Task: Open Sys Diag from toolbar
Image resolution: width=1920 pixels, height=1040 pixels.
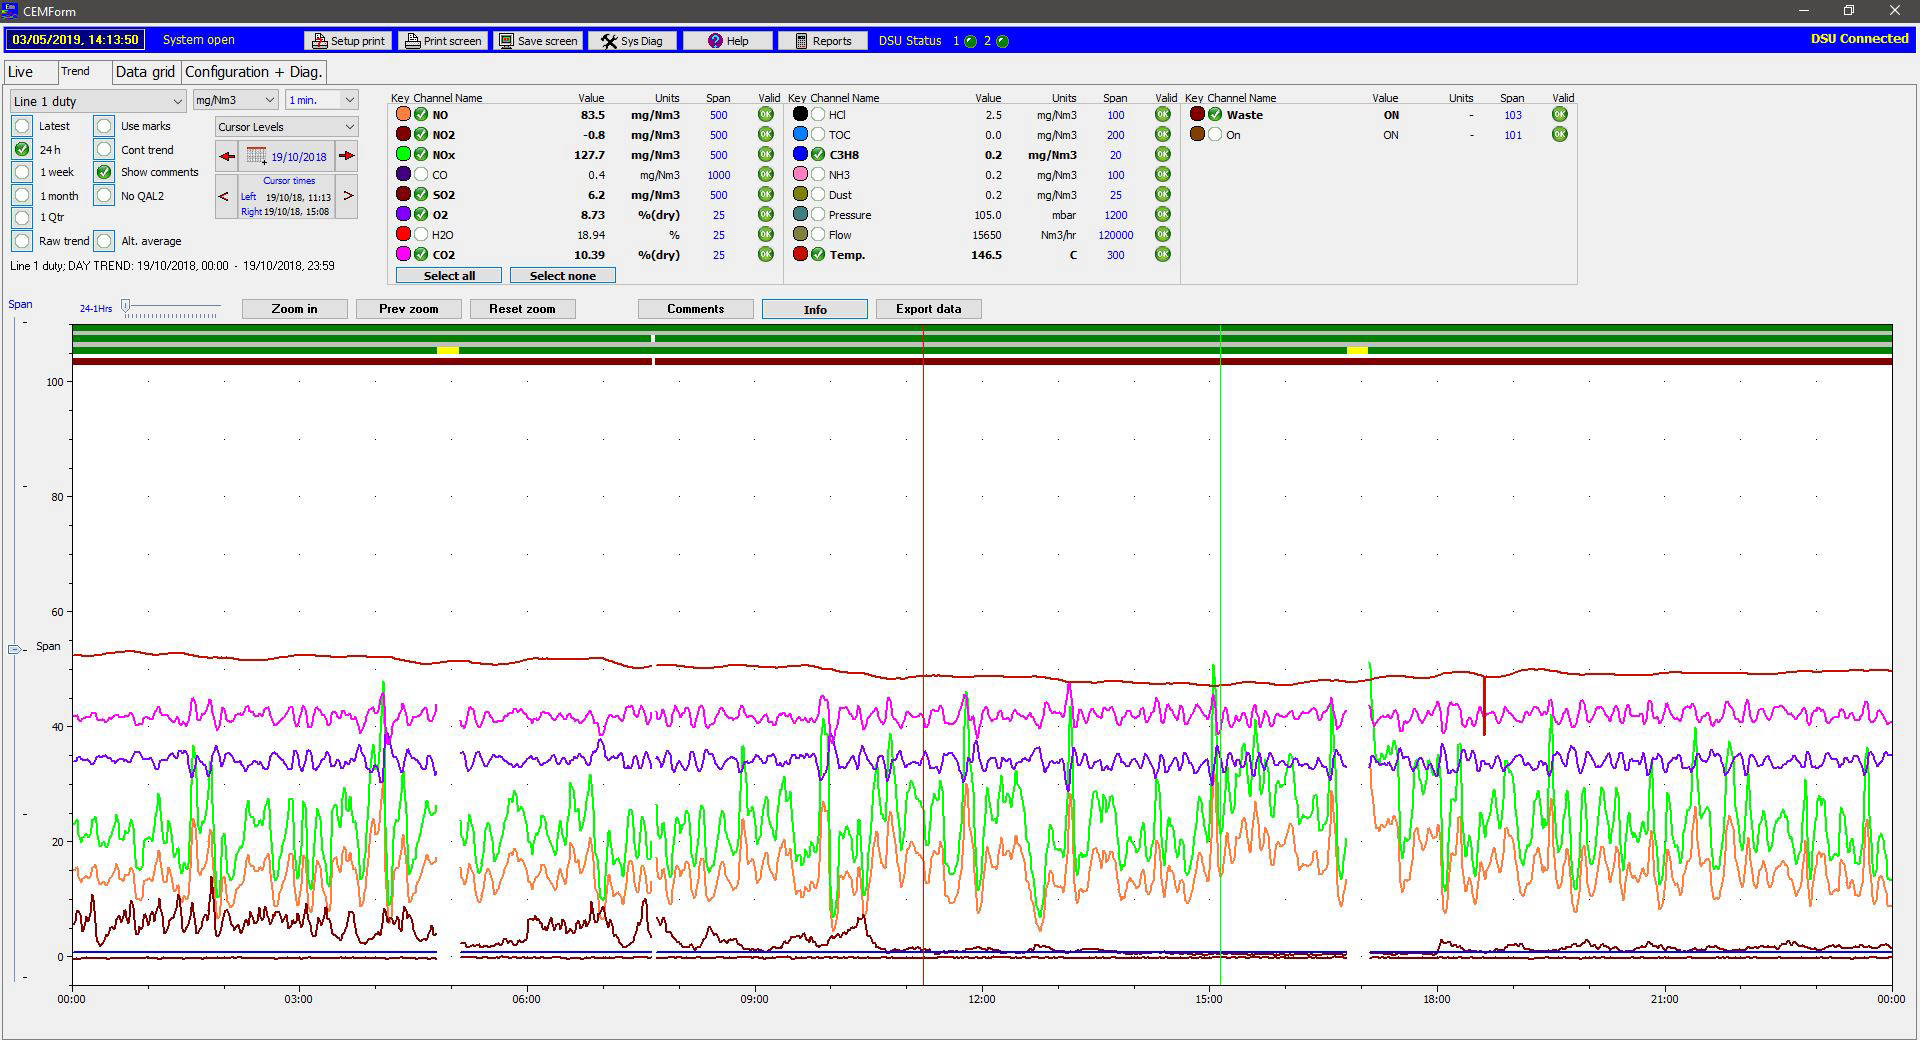Action: (631, 41)
